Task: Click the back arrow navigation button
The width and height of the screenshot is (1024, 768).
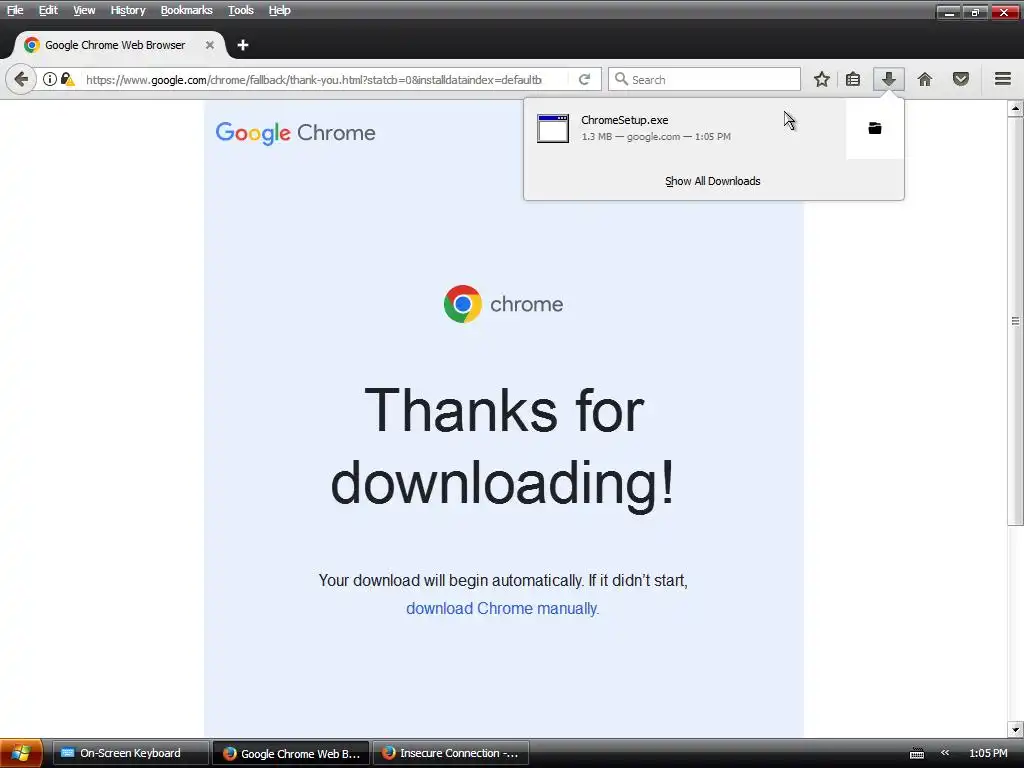Action: tap(21, 80)
